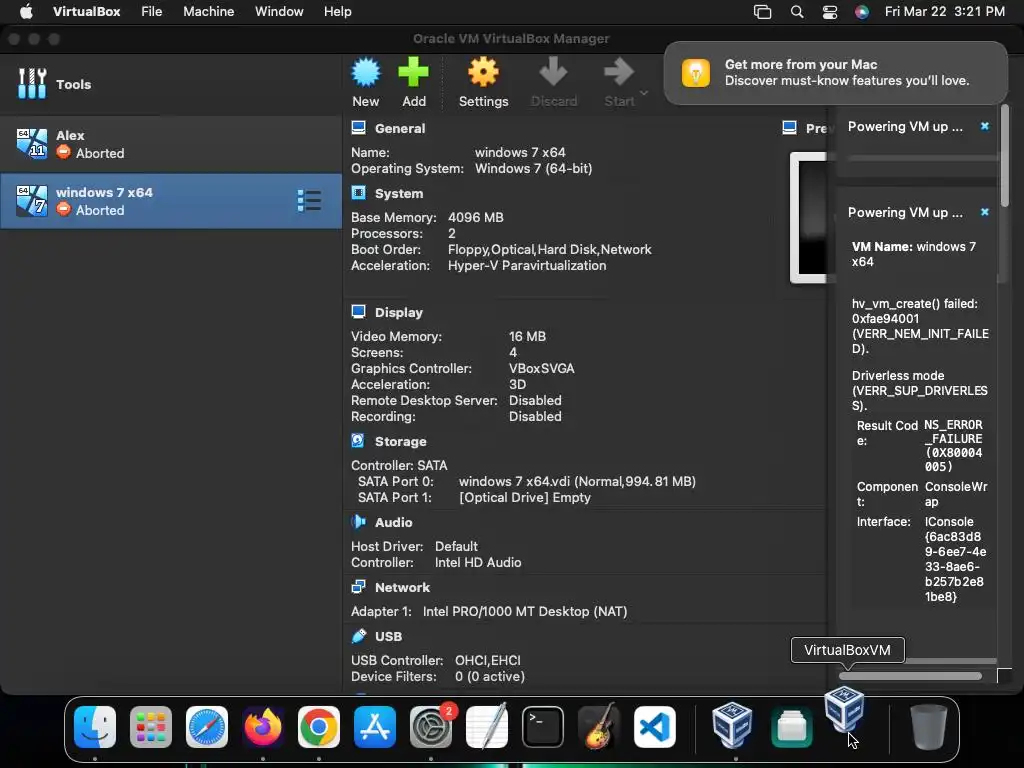Click the VM preview thumbnail
Screen dimensions: 1024x768
tap(808, 217)
